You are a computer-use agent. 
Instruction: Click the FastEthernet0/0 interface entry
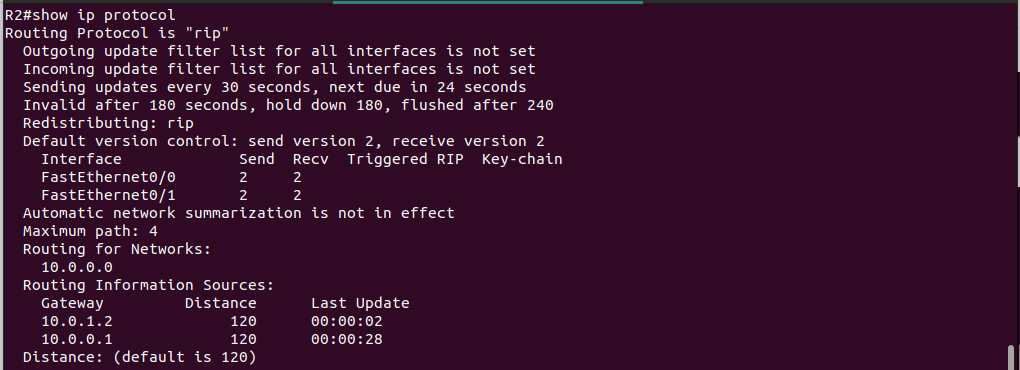[x=108, y=177]
